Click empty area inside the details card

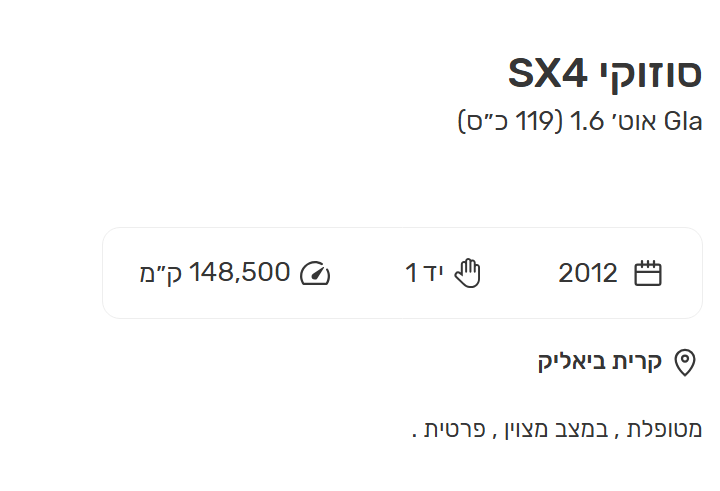tap(367, 301)
